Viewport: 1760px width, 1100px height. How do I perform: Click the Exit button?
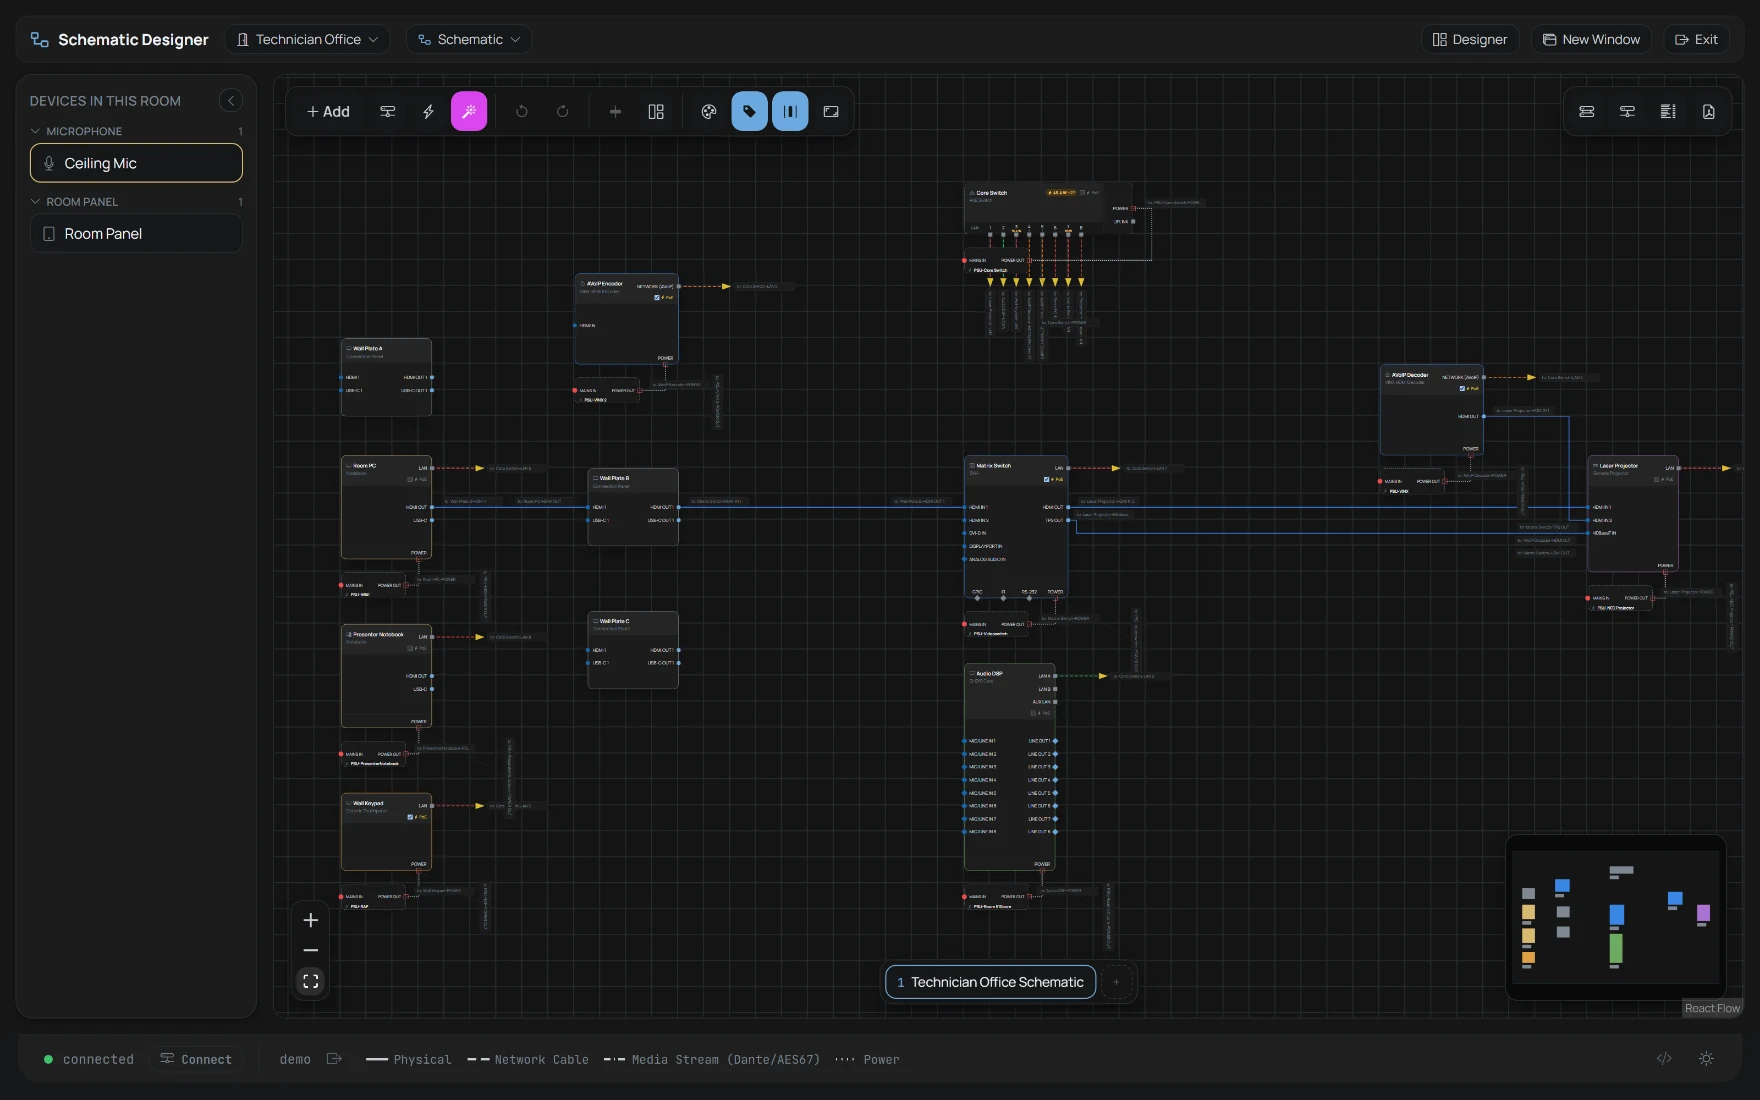click(x=1696, y=40)
